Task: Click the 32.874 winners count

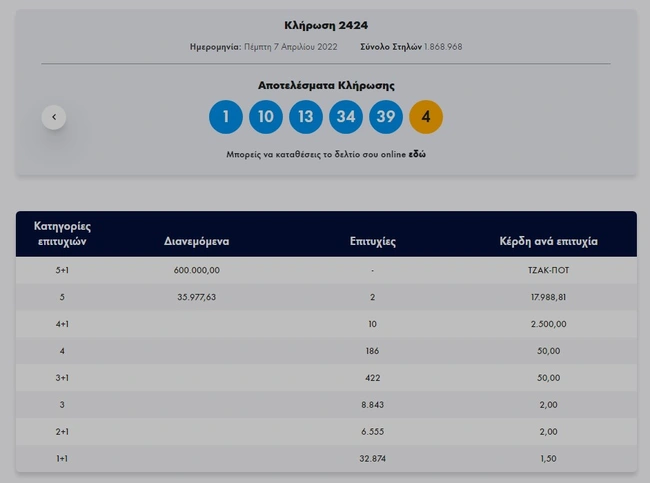Action: 373,459
